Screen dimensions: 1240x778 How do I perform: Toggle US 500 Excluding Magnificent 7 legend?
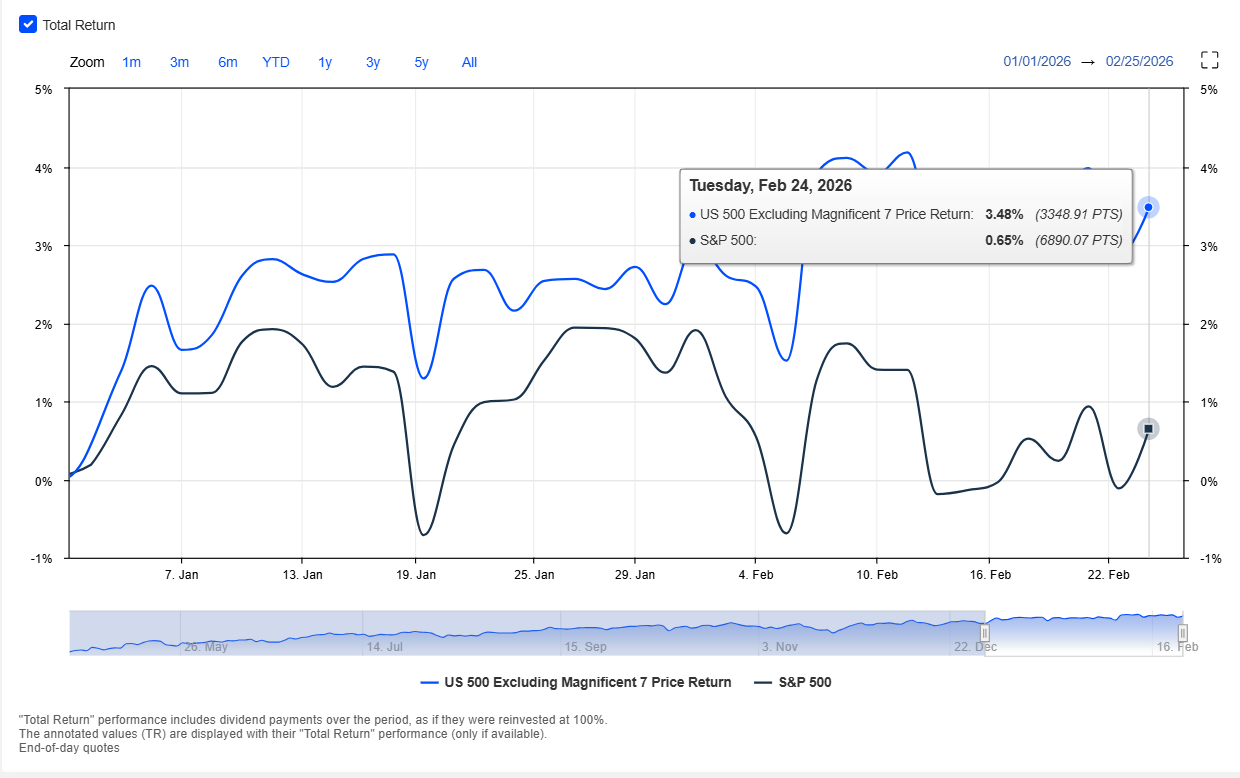[x=576, y=682]
